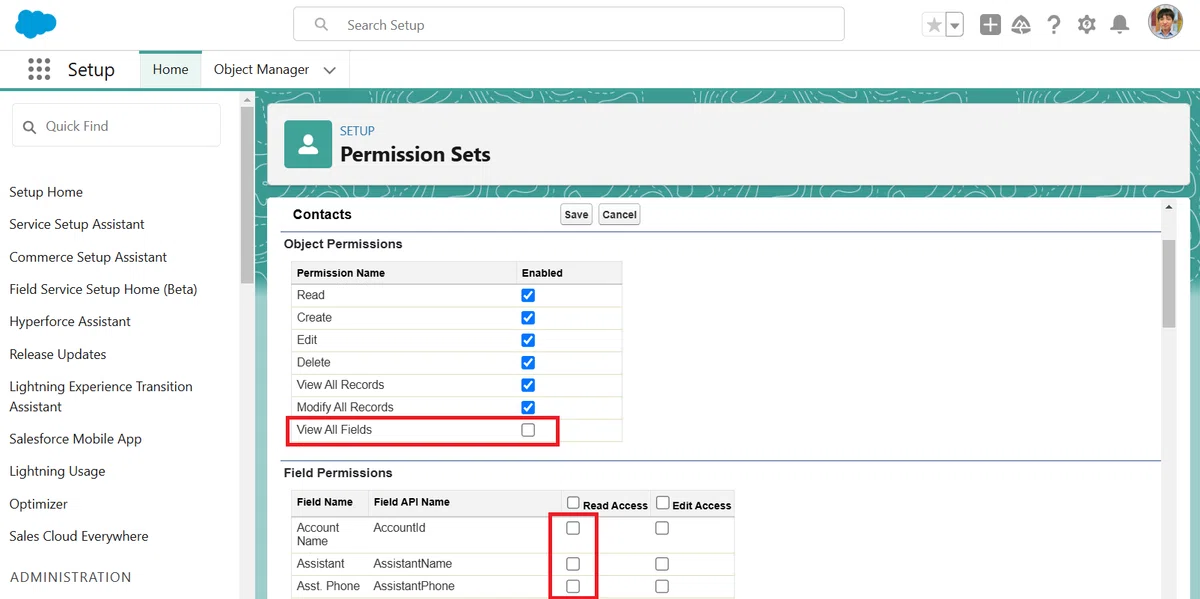Open Release Updates
The width and height of the screenshot is (1200, 599).
point(58,354)
